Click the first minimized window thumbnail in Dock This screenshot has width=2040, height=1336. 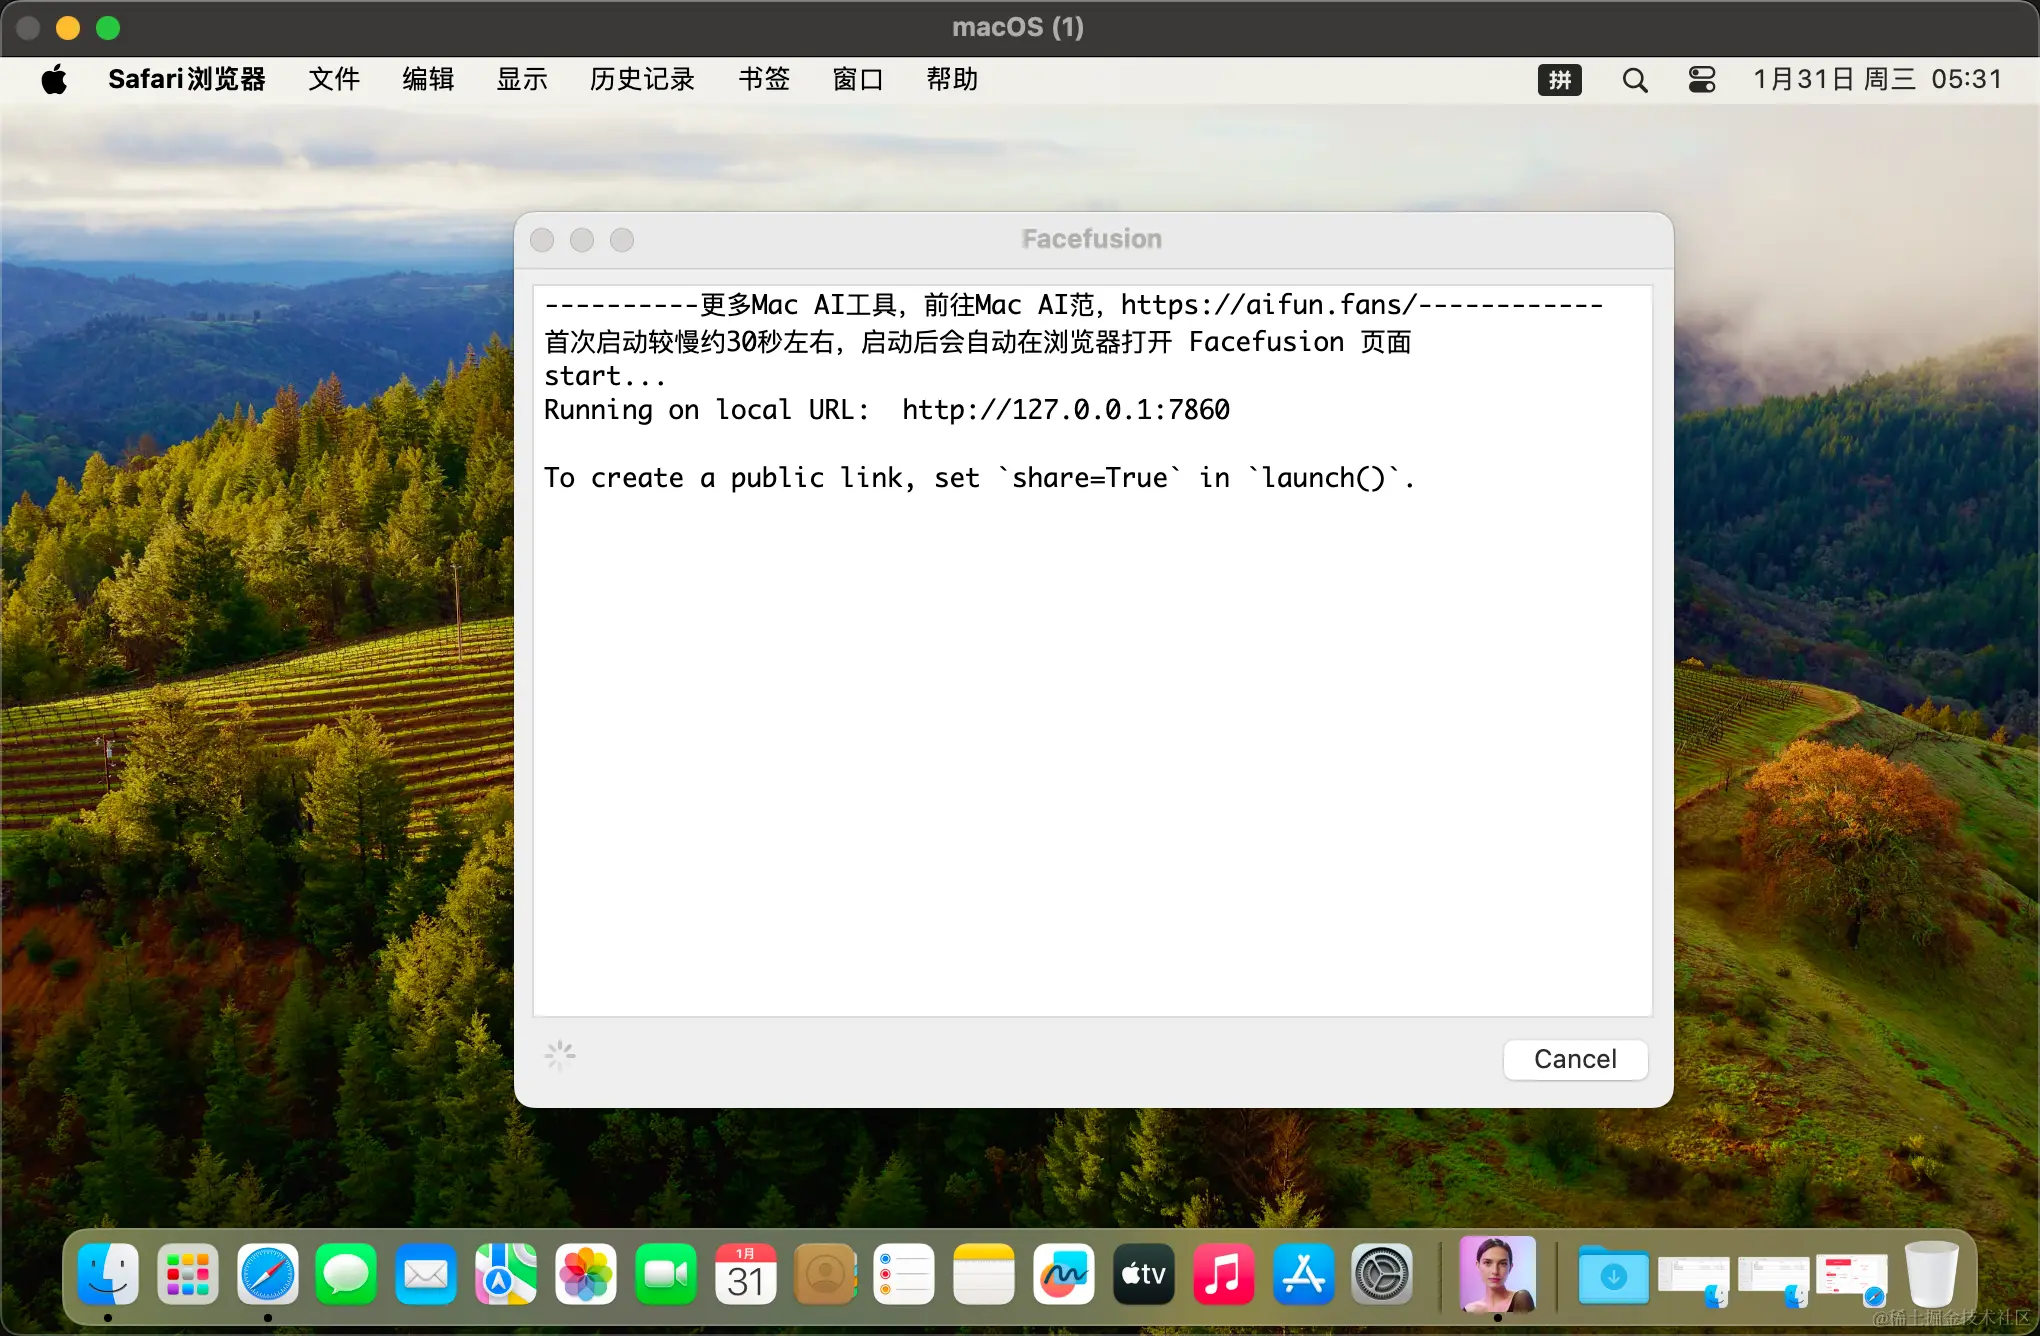click(x=1693, y=1280)
